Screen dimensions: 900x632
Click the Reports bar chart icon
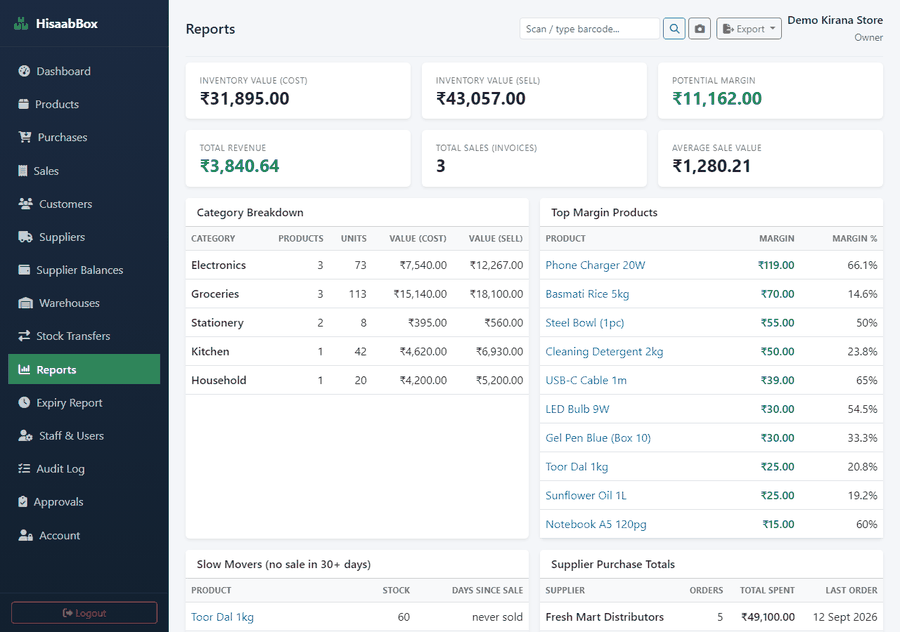pos(24,369)
